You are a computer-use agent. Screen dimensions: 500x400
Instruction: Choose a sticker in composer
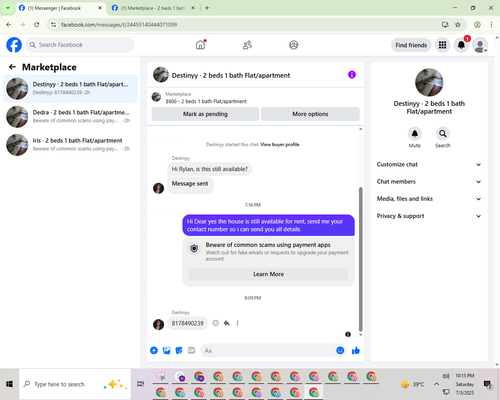[x=179, y=350]
